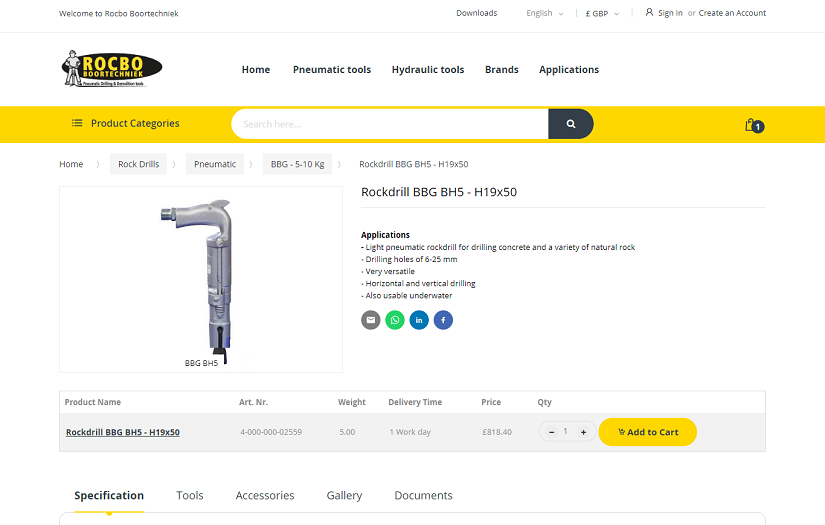Share product on WhatsApp

[395, 320]
